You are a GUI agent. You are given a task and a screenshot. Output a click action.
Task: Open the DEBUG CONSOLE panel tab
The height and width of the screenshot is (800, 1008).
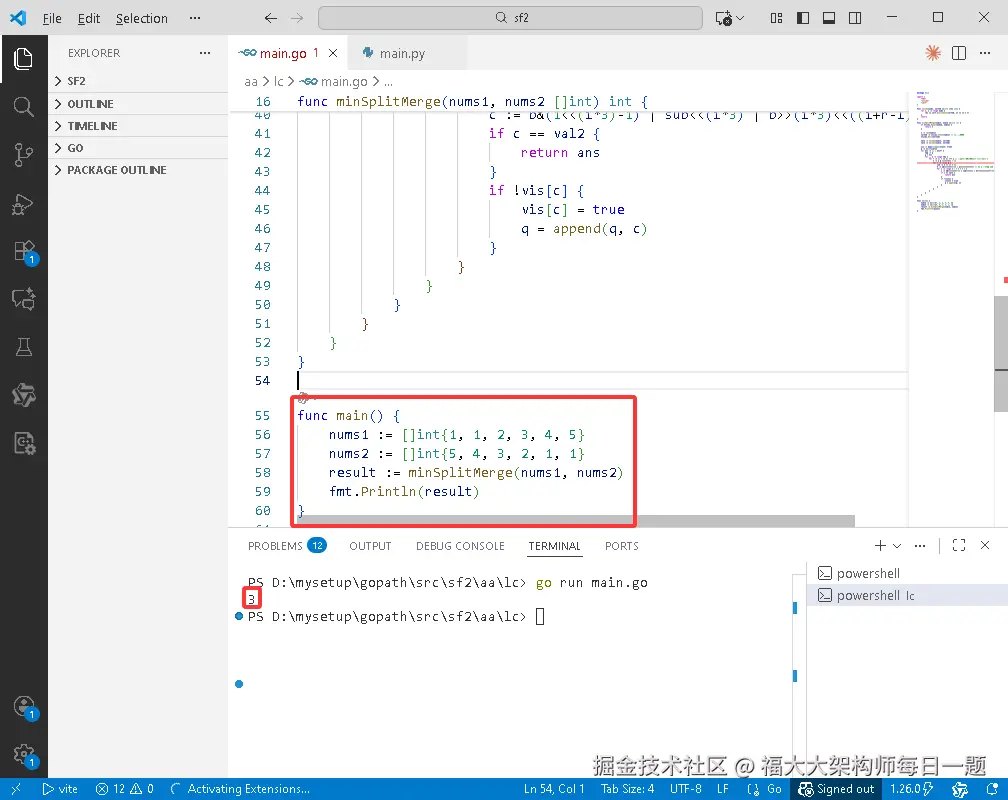click(x=460, y=546)
